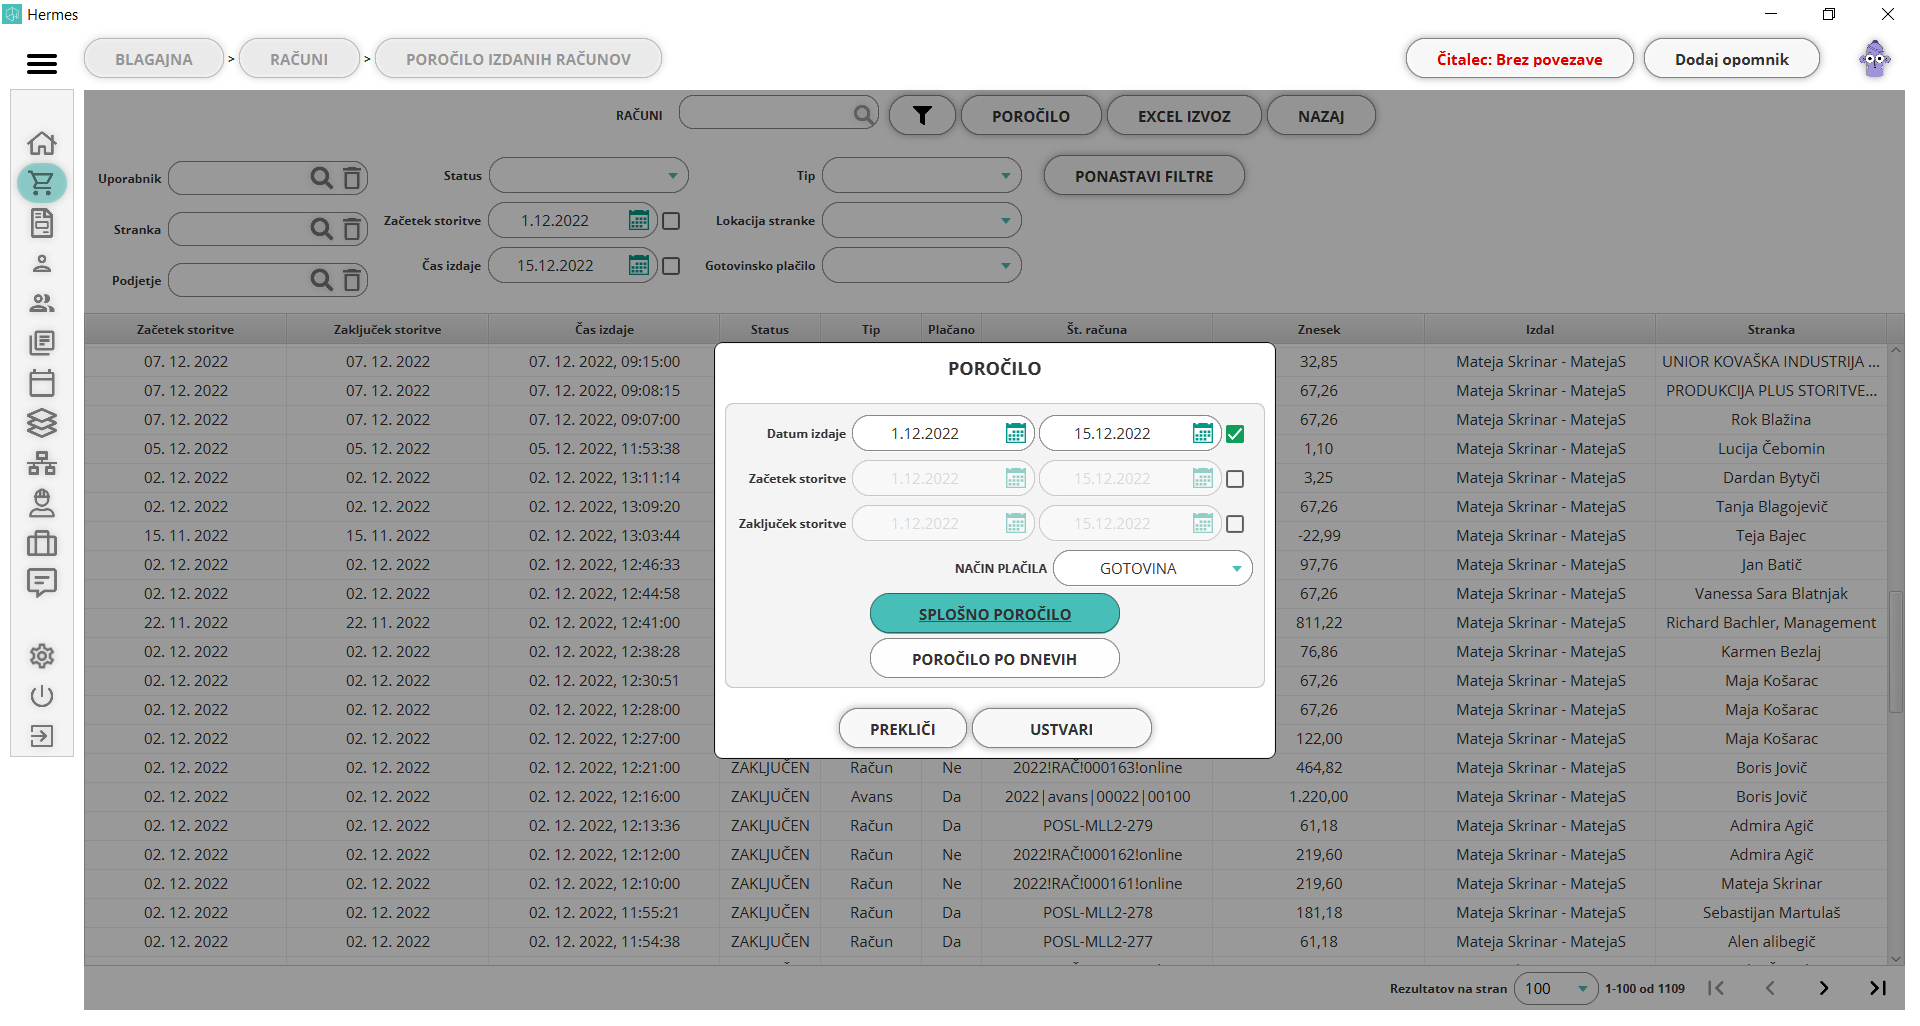Screen dimensions: 1920x1026
Task: Click the magnifier in Računi search box
Action: click(864, 115)
